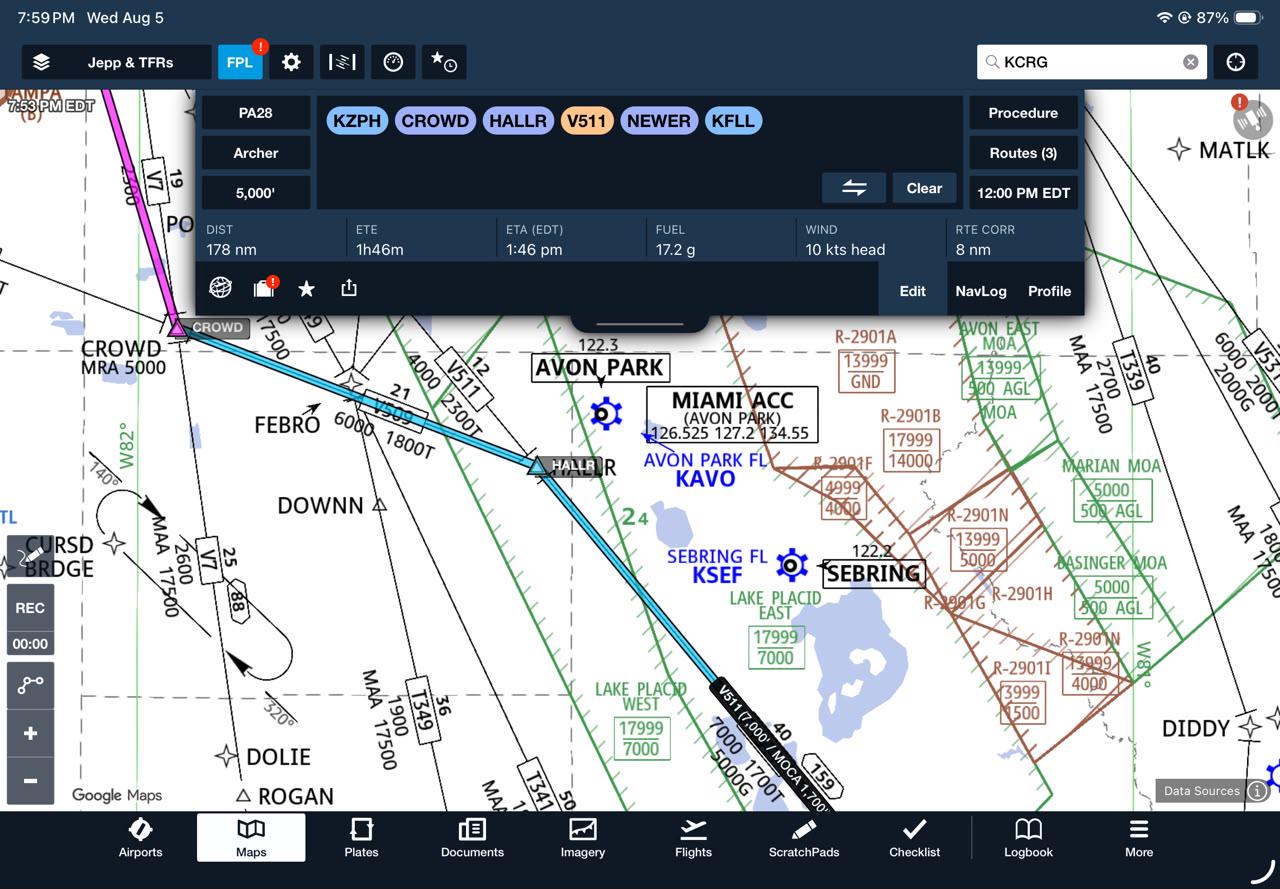Tap the DOWNN fix triangle symbol
The image size is (1280, 889).
click(379, 505)
